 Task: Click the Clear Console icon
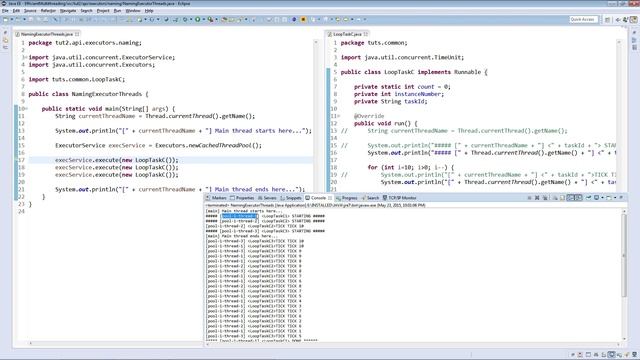[555, 198]
